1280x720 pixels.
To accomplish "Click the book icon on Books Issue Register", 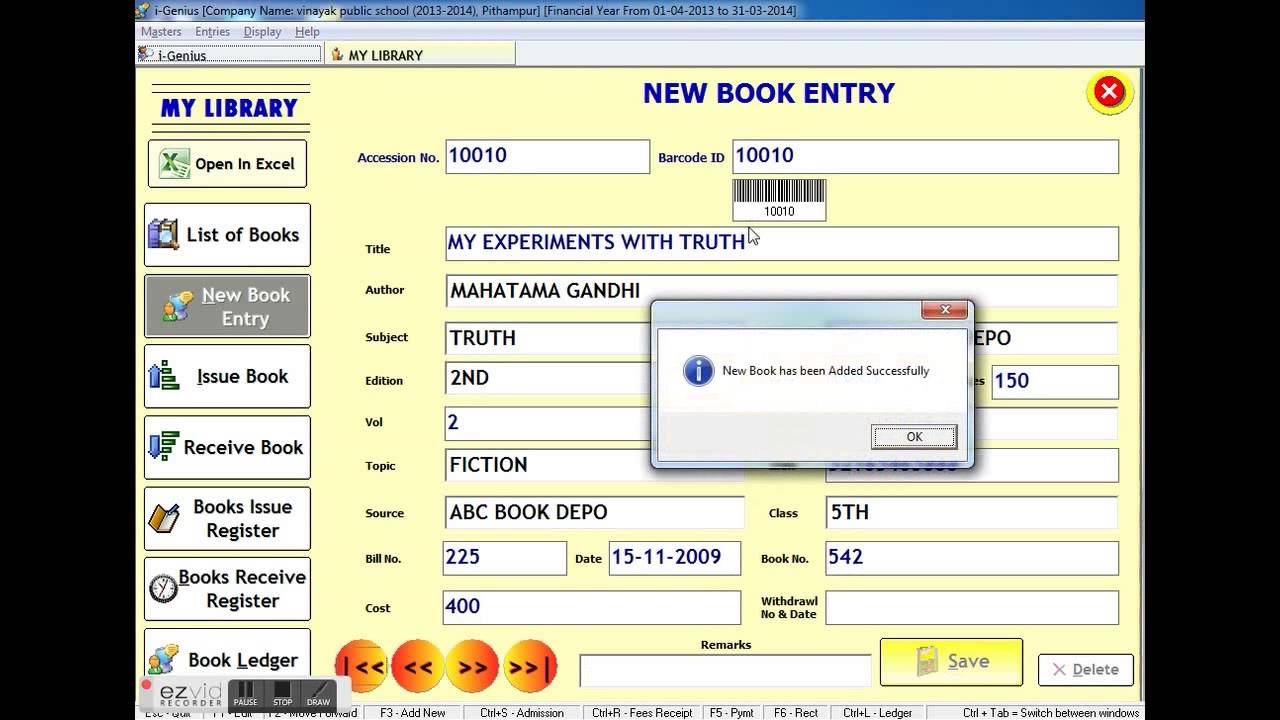I will 163,518.
